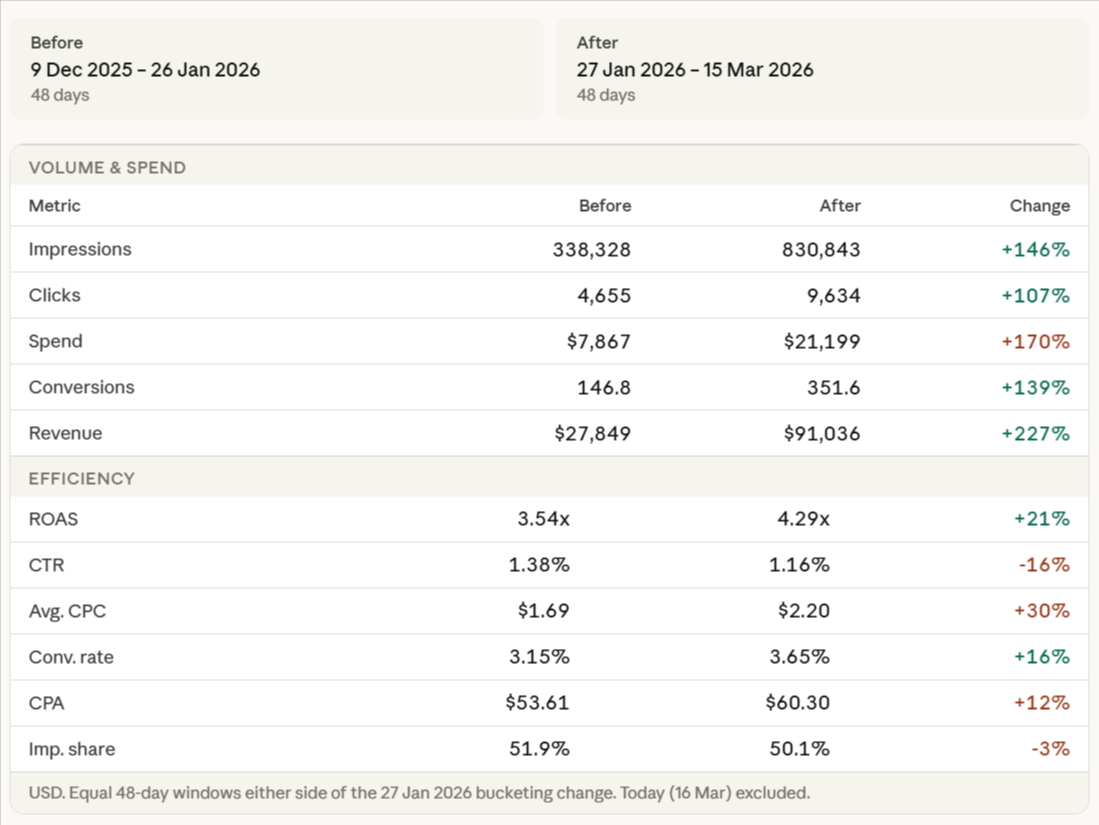
Task: Open the Impressions metric row
Action: click(x=80, y=249)
